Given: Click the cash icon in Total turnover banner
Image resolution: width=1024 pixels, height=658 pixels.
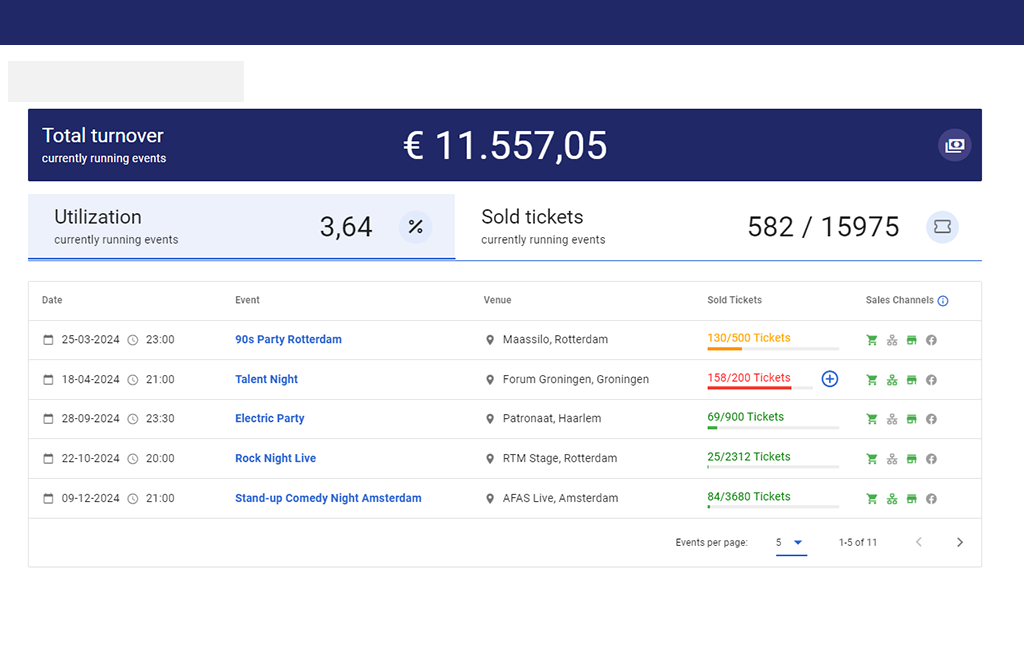Looking at the screenshot, I should (x=954, y=145).
